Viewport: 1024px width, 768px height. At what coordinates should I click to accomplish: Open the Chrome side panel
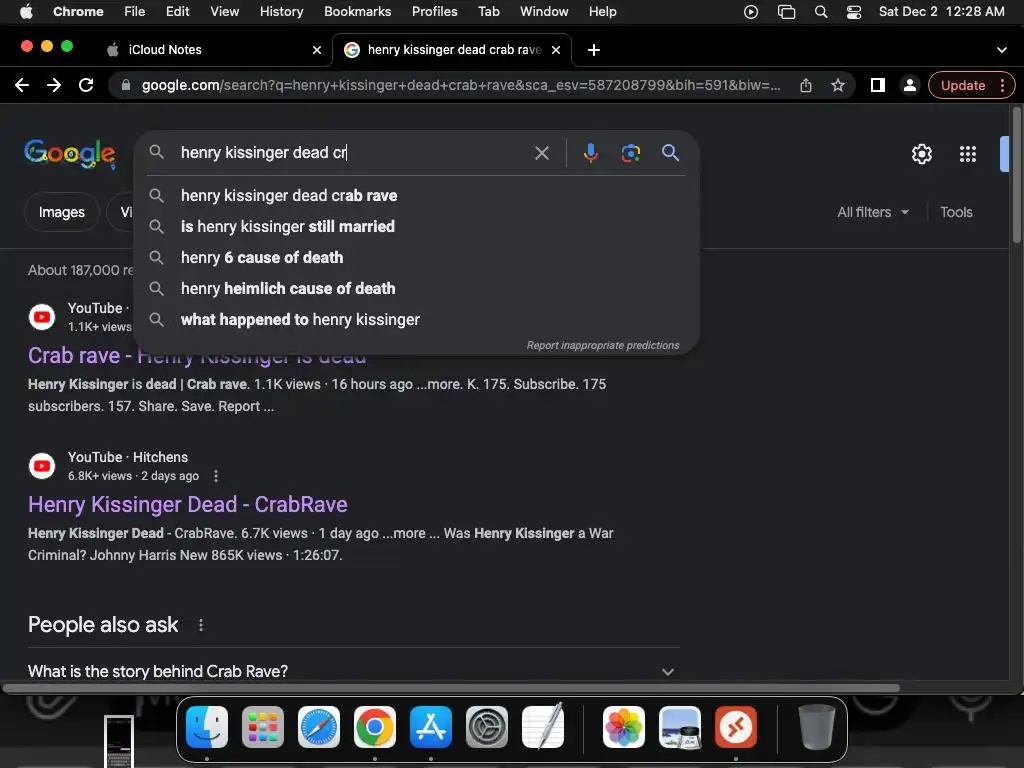click(878, 85)
